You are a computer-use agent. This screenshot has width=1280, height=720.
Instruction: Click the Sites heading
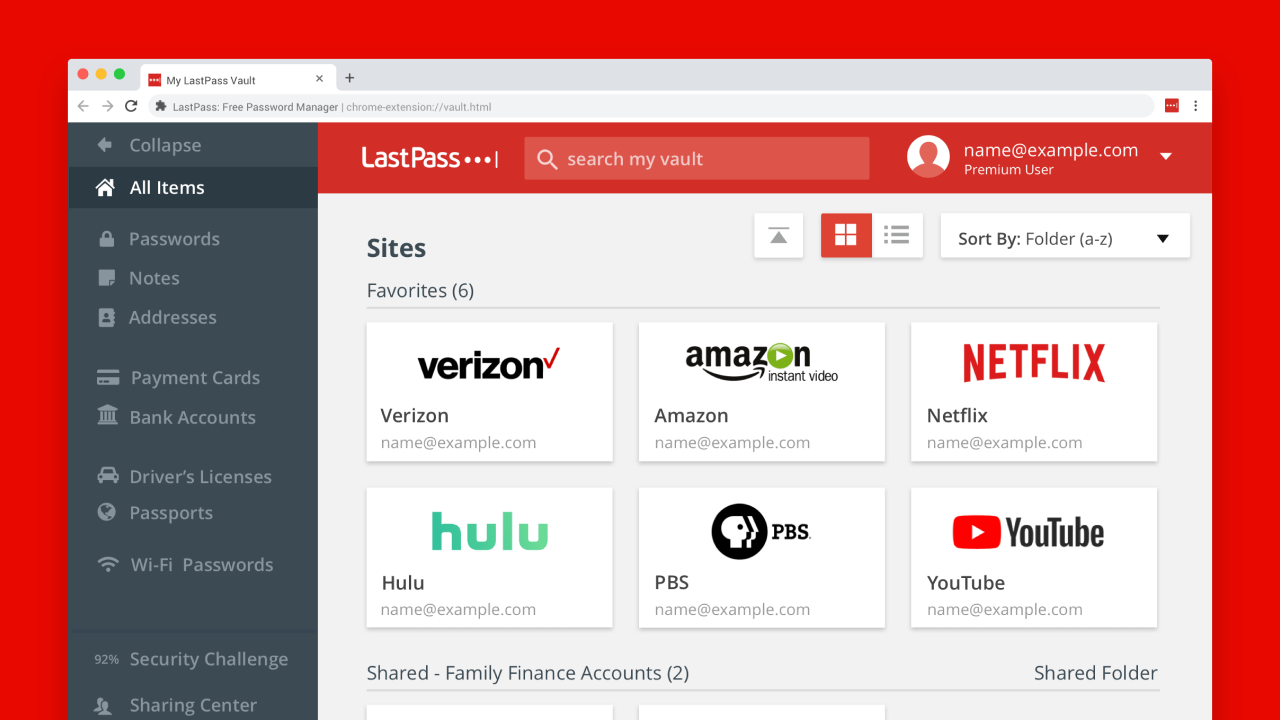(x=396, y=248)
